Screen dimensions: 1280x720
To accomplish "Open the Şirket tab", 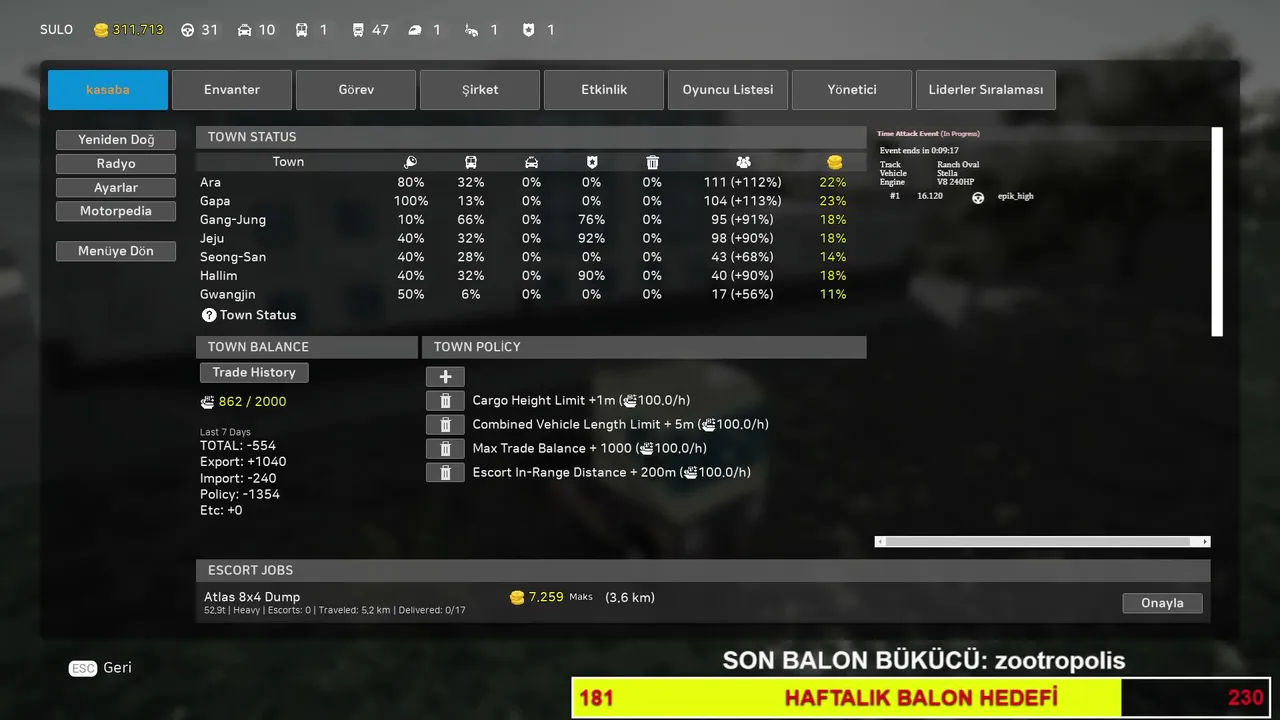I will pyautogui.click(x=480, y=90).
